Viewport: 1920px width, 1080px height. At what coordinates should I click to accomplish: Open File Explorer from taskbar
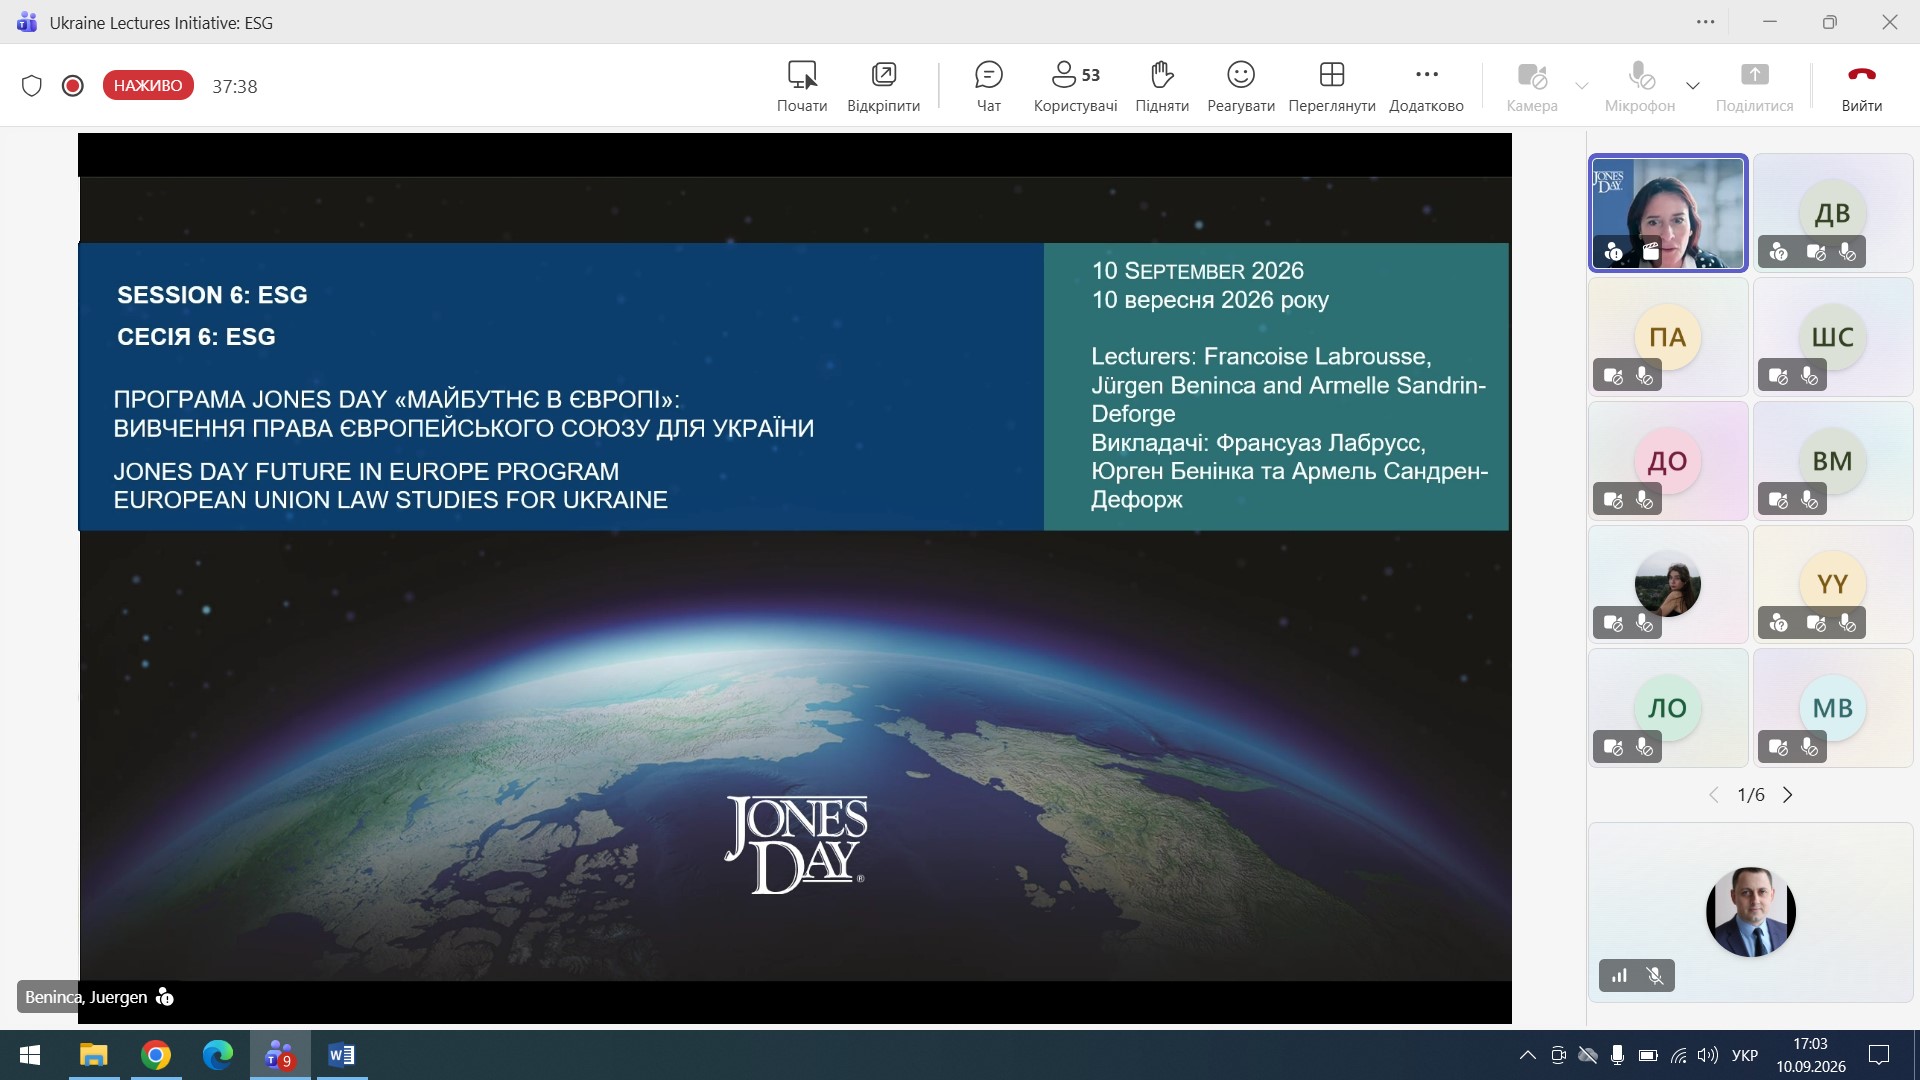pyautogui.click(x=93, y=1055)
